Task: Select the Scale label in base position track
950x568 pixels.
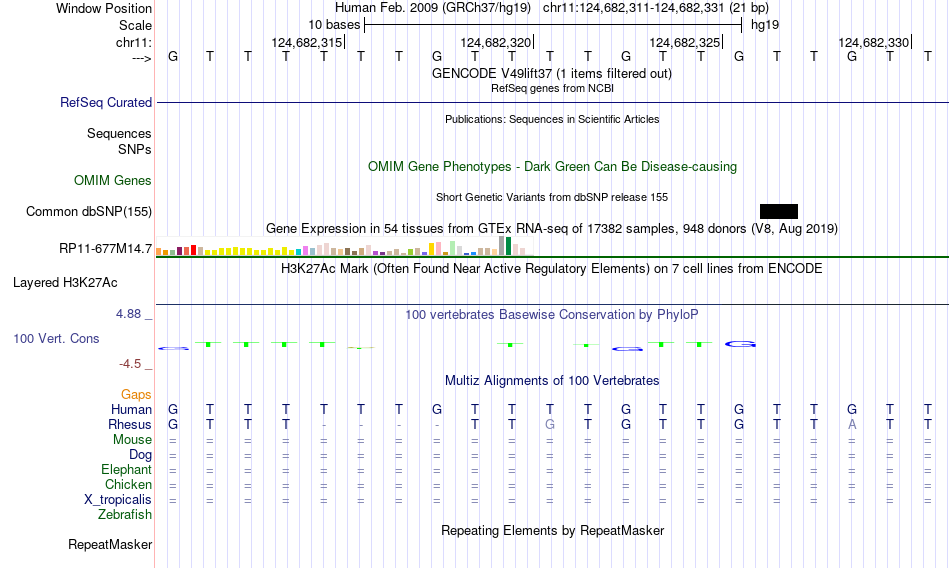Action: (x=135, y=25)
